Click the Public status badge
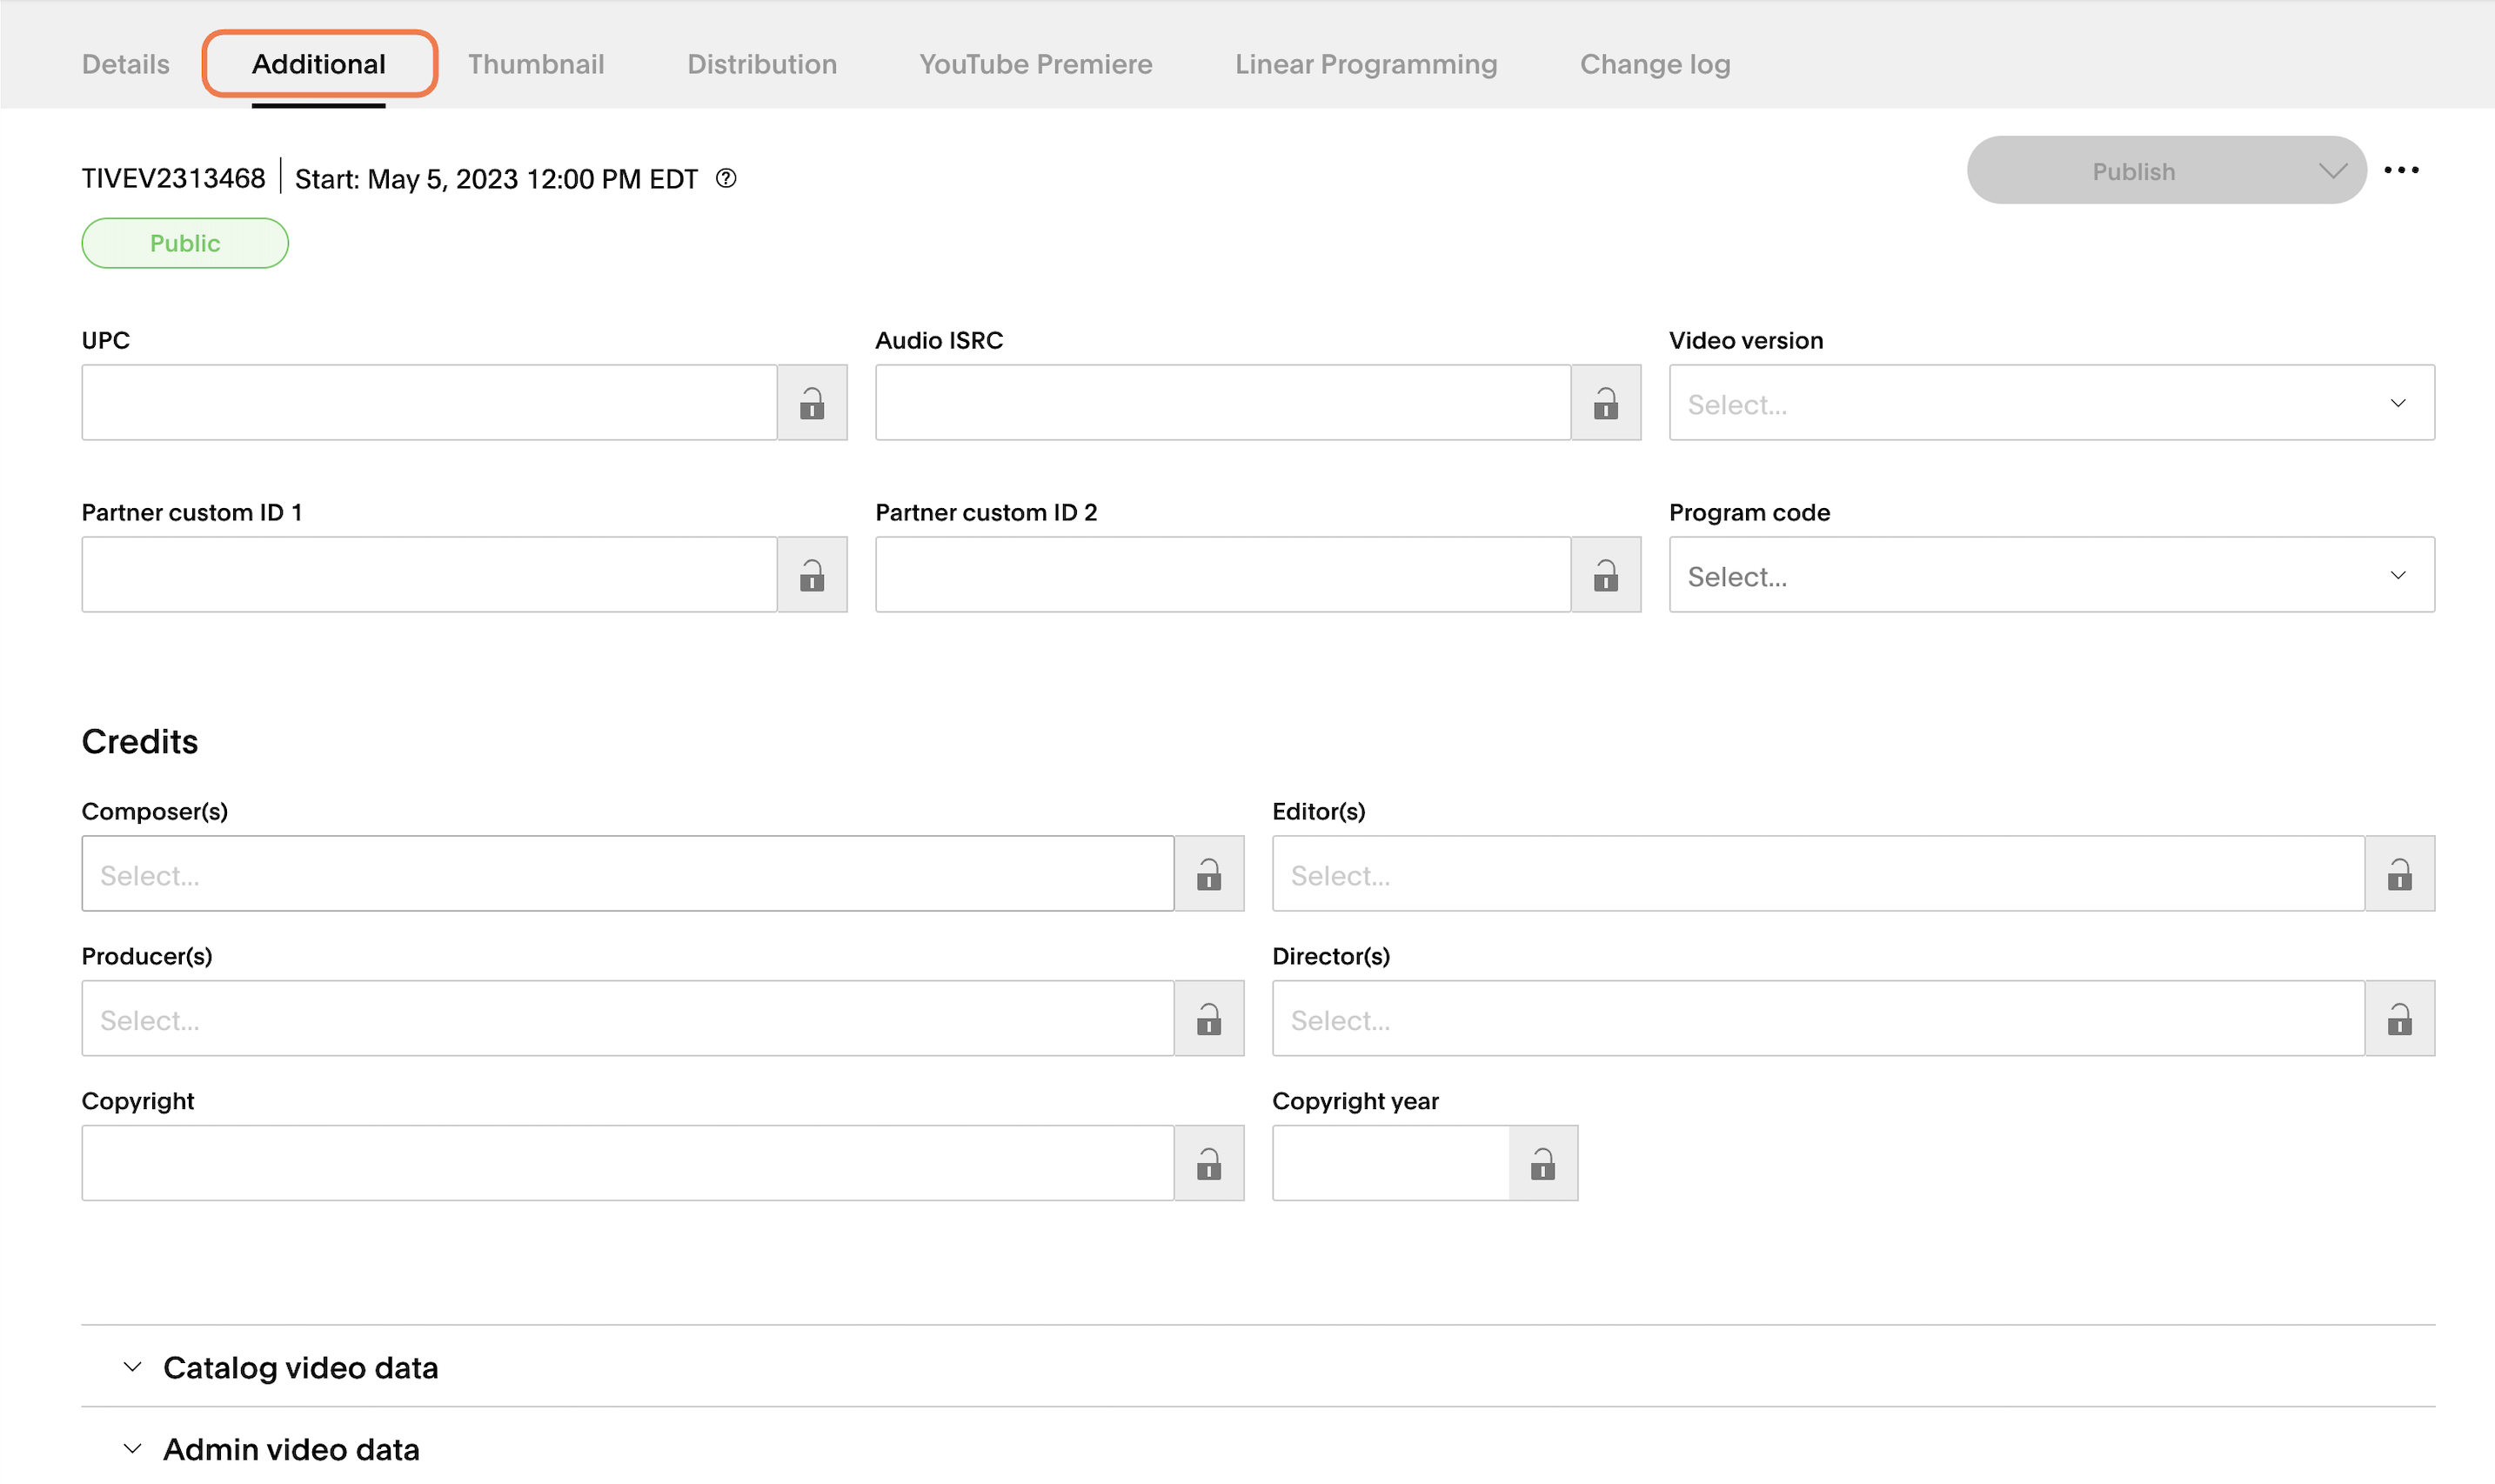The width and height of the screenshot is (2495, 1484). 185,244
